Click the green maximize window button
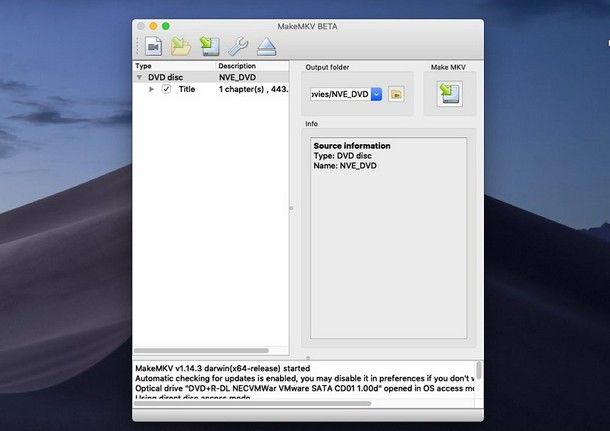Viewport: 610px width, 431px height. 166,26
